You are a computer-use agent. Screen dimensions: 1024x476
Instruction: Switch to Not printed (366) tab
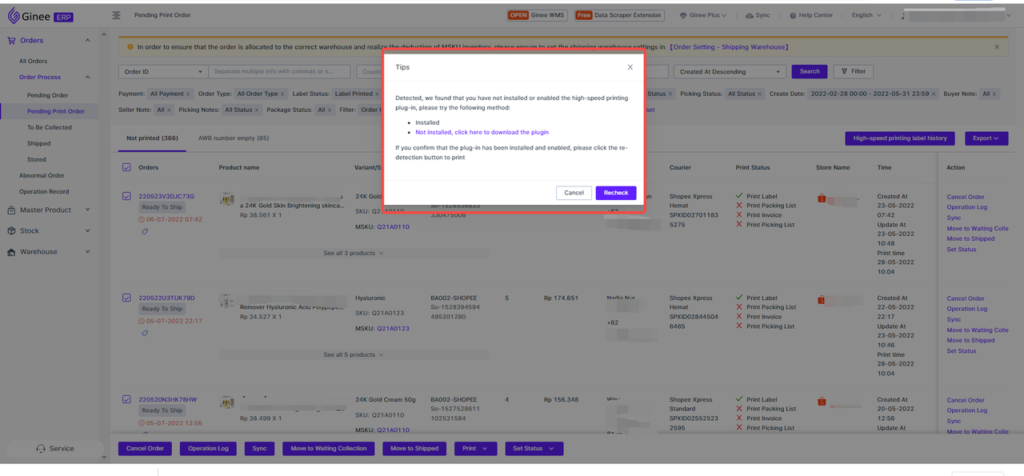click(152, 138)
